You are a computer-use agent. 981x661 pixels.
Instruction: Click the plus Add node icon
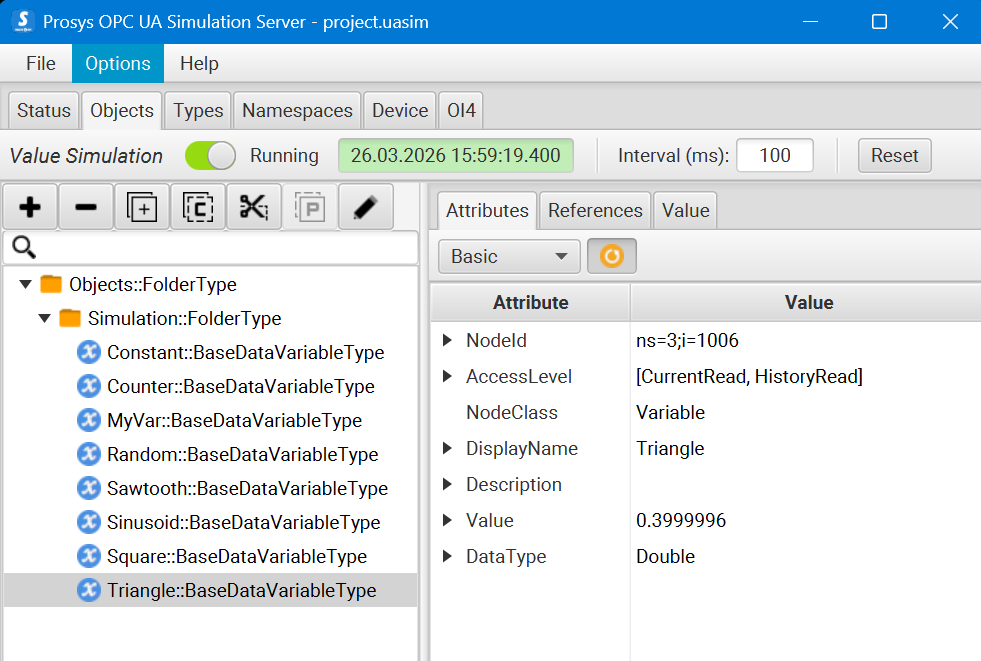click(x=30, y=207)
